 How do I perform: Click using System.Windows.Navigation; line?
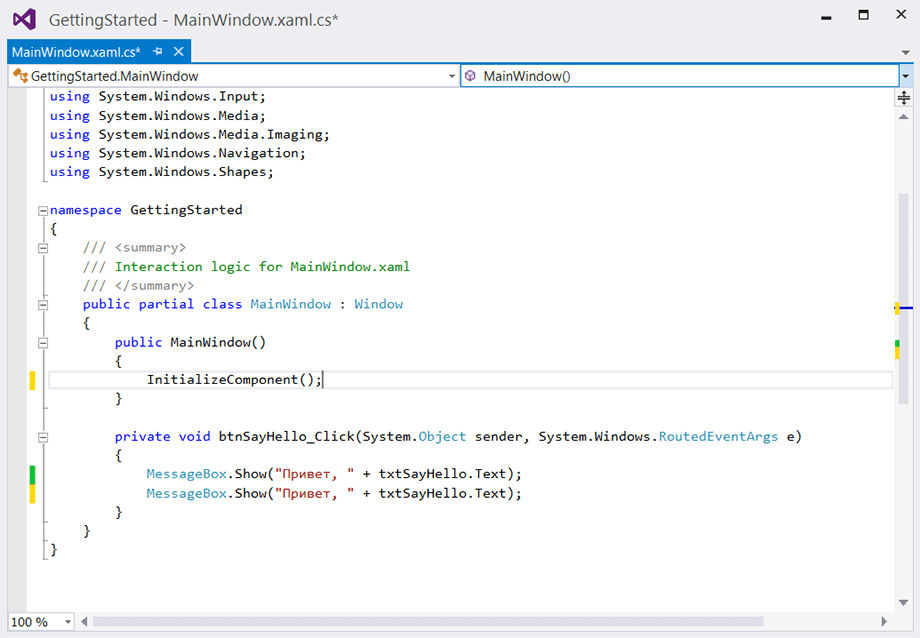tap(178, 153)
